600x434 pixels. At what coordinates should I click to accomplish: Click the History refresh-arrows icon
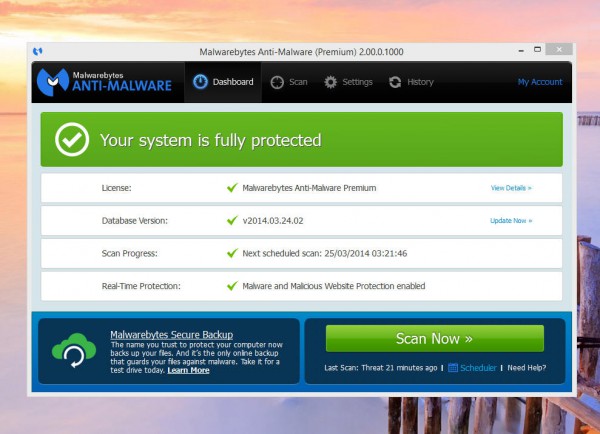point(395,82)
